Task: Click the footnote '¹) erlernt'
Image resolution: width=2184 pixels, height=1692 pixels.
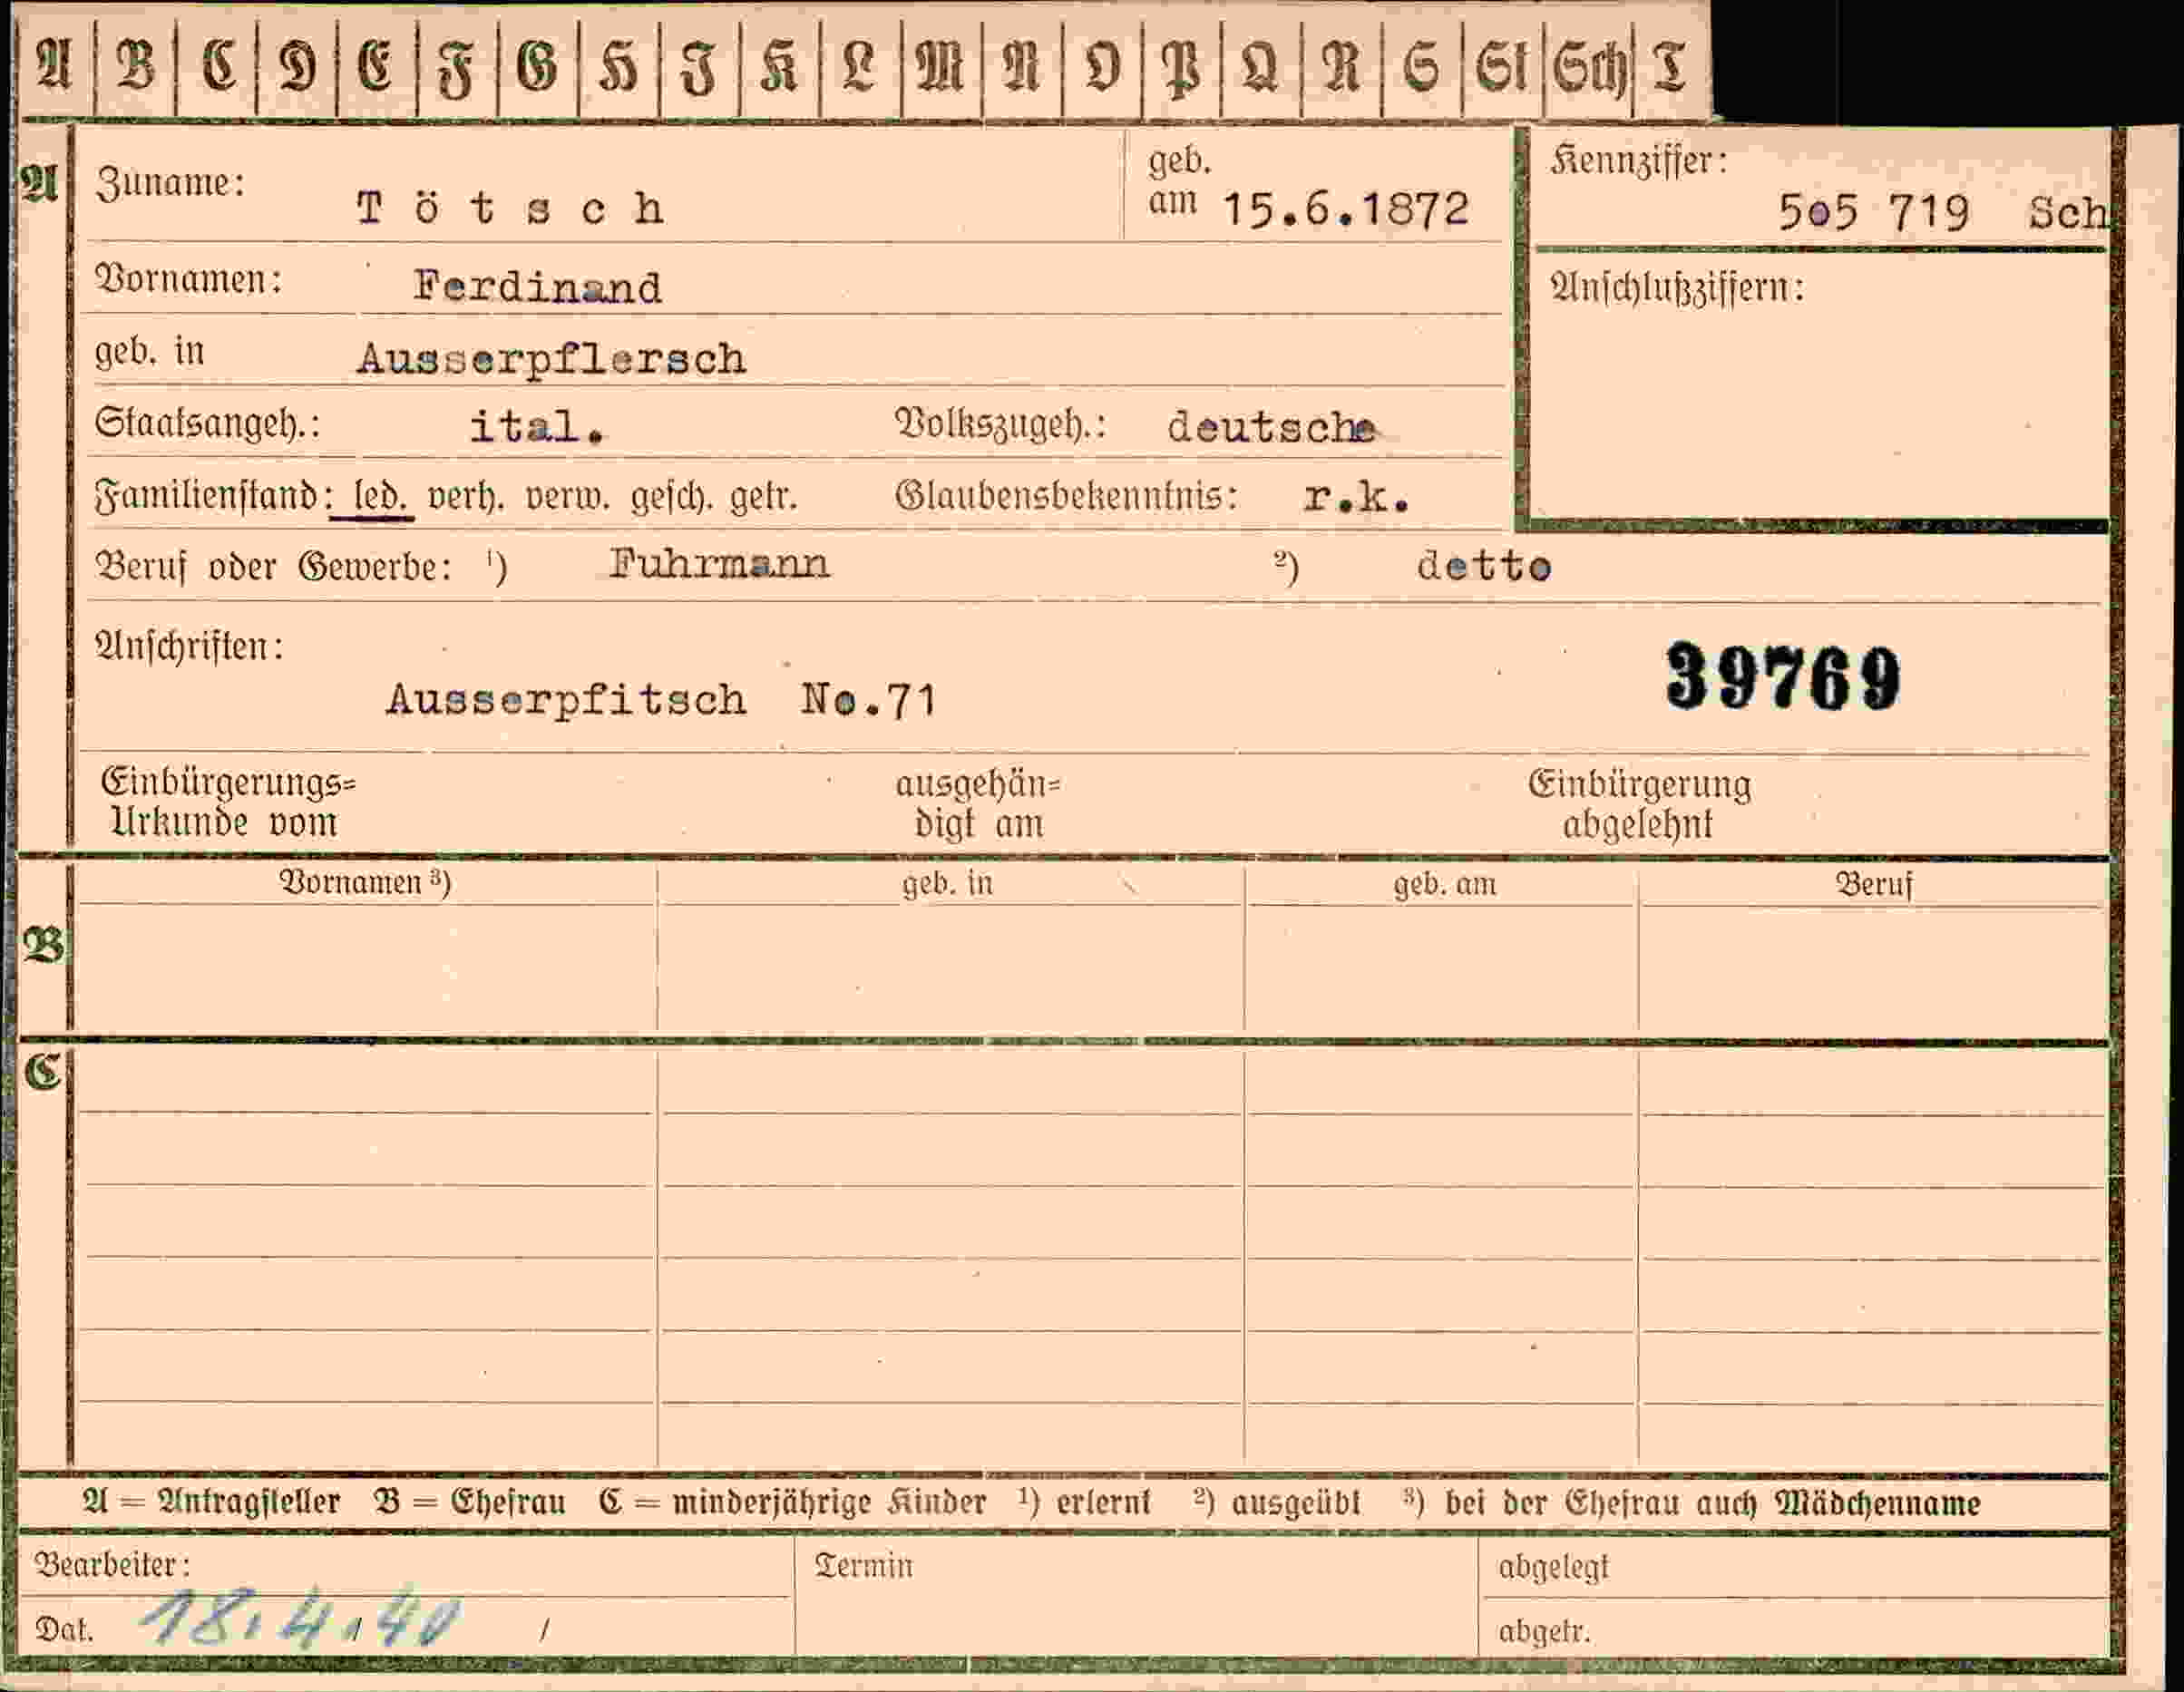Action: point(1085,1502)
